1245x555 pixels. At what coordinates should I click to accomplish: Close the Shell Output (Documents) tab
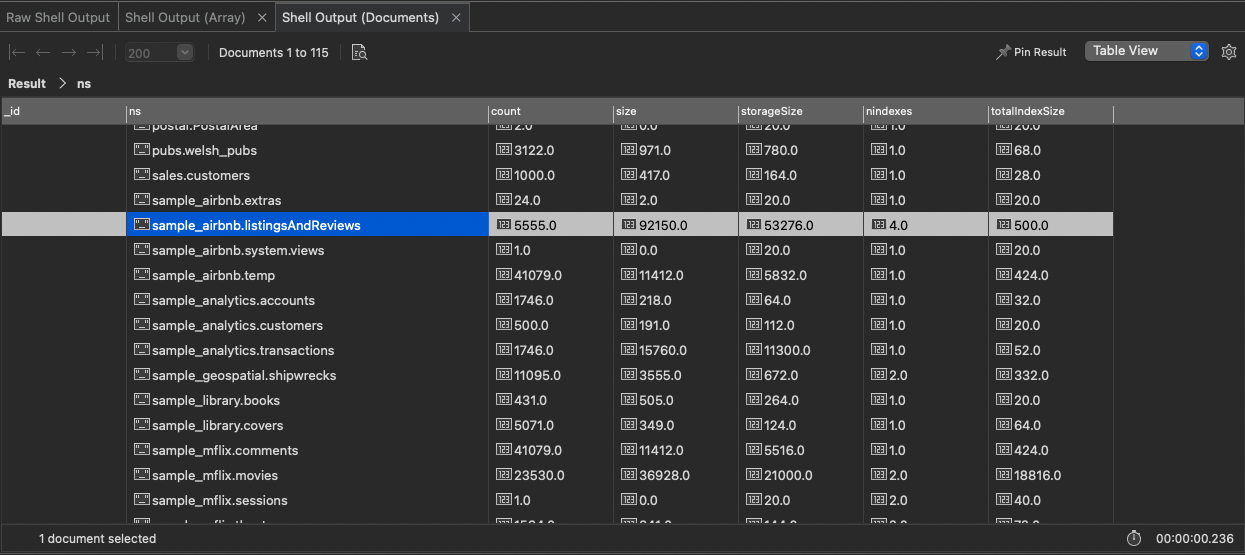point(456,17)
